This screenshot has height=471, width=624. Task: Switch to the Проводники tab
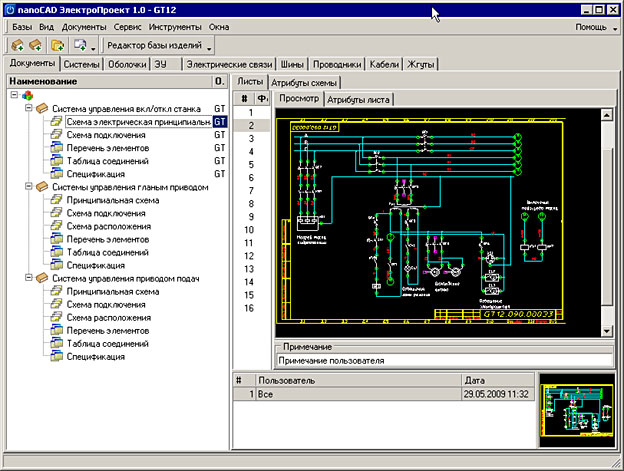pyautogui.click(x=337, y=64)
